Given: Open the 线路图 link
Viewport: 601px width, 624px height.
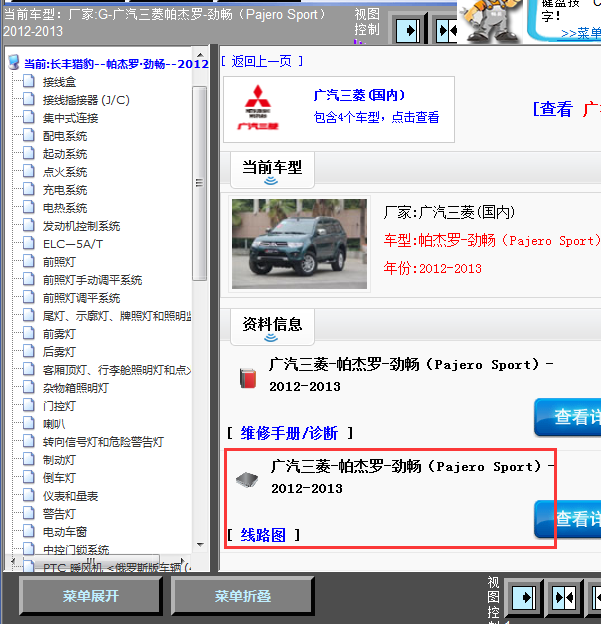Looking at the screenshot, I should (263, 535).
